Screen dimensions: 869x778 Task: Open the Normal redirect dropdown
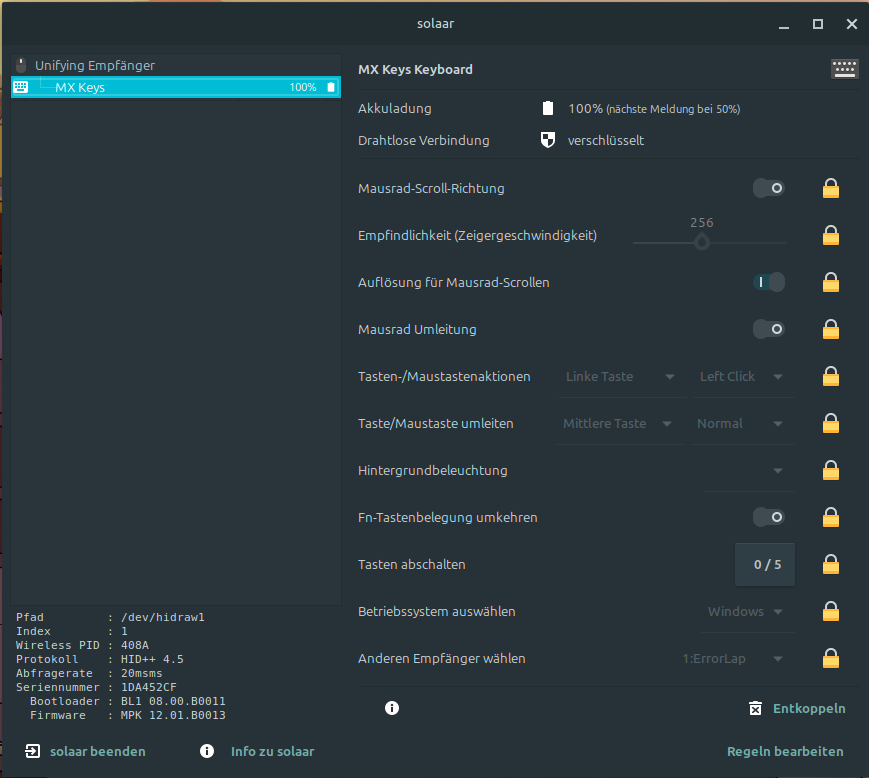(x=742, y=424)
